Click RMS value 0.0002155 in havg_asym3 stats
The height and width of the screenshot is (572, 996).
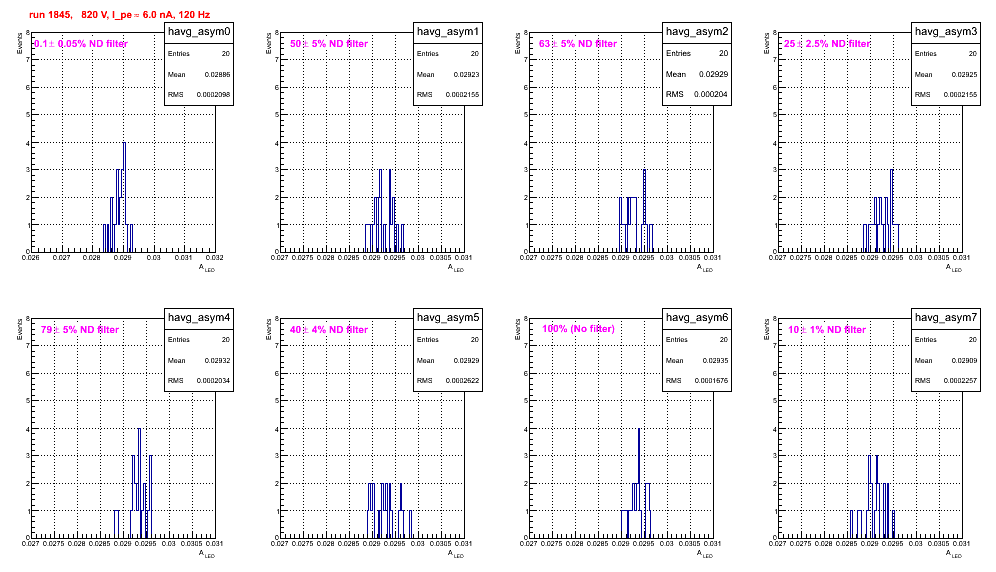[960, 95]
